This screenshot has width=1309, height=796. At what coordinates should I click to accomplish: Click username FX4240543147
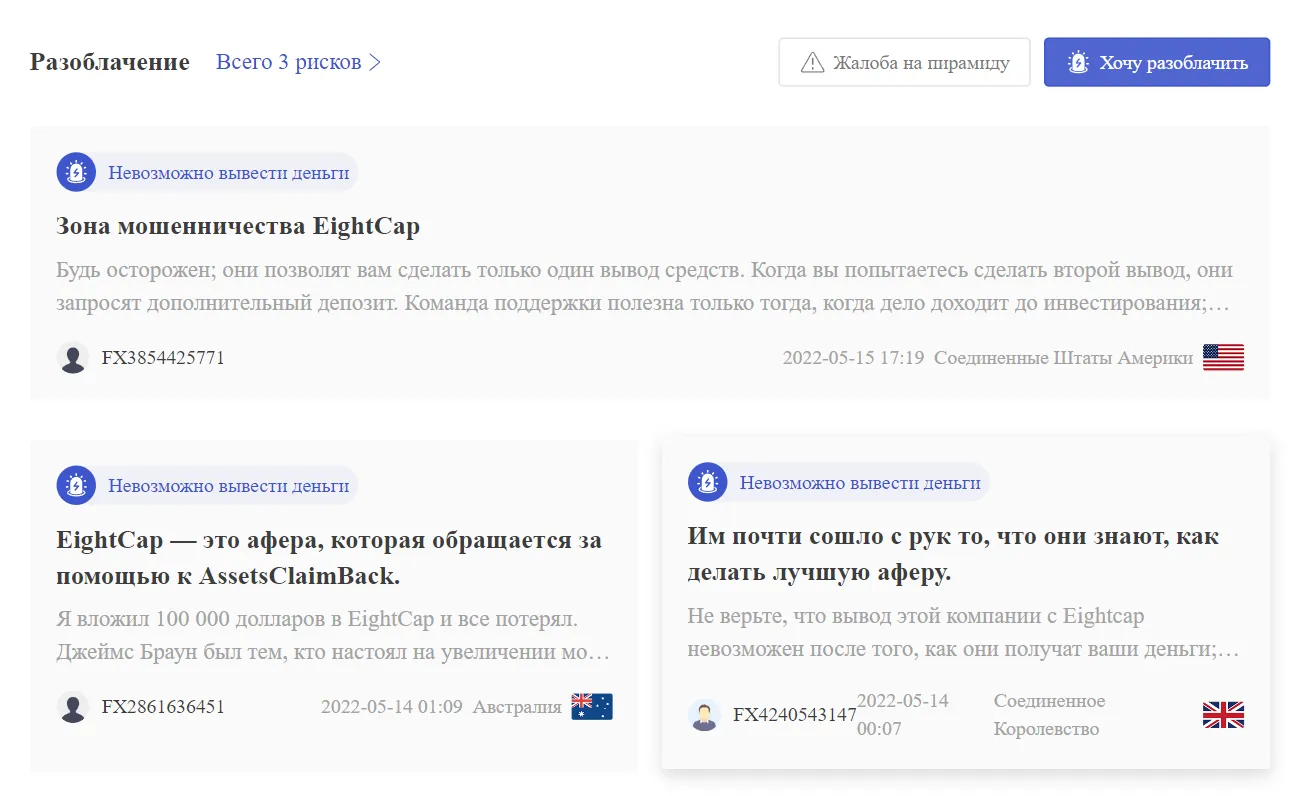coord(795,715)
